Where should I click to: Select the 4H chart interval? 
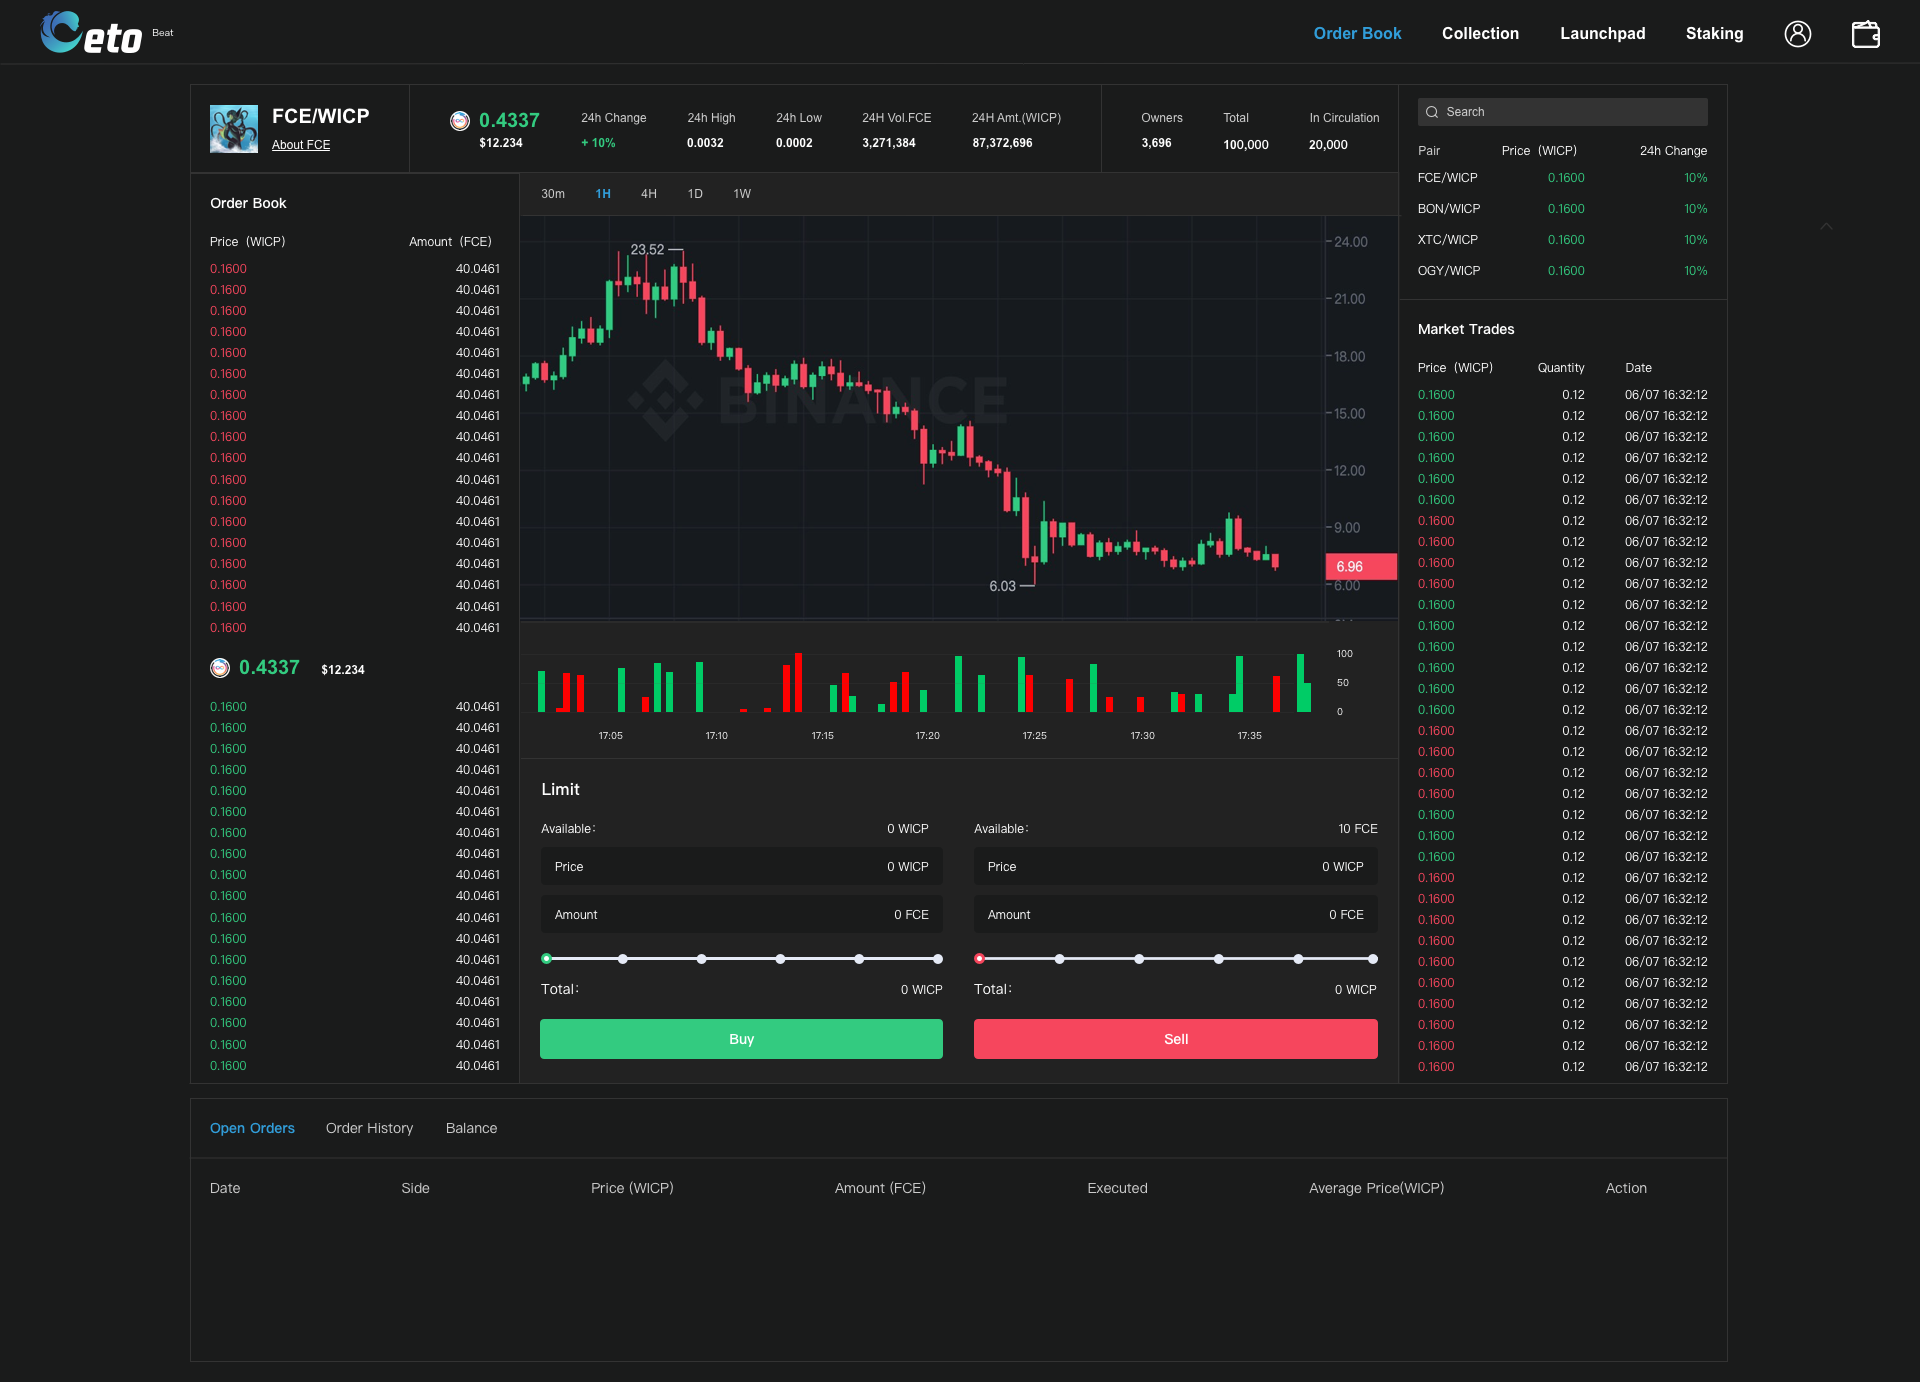[649, 194]
